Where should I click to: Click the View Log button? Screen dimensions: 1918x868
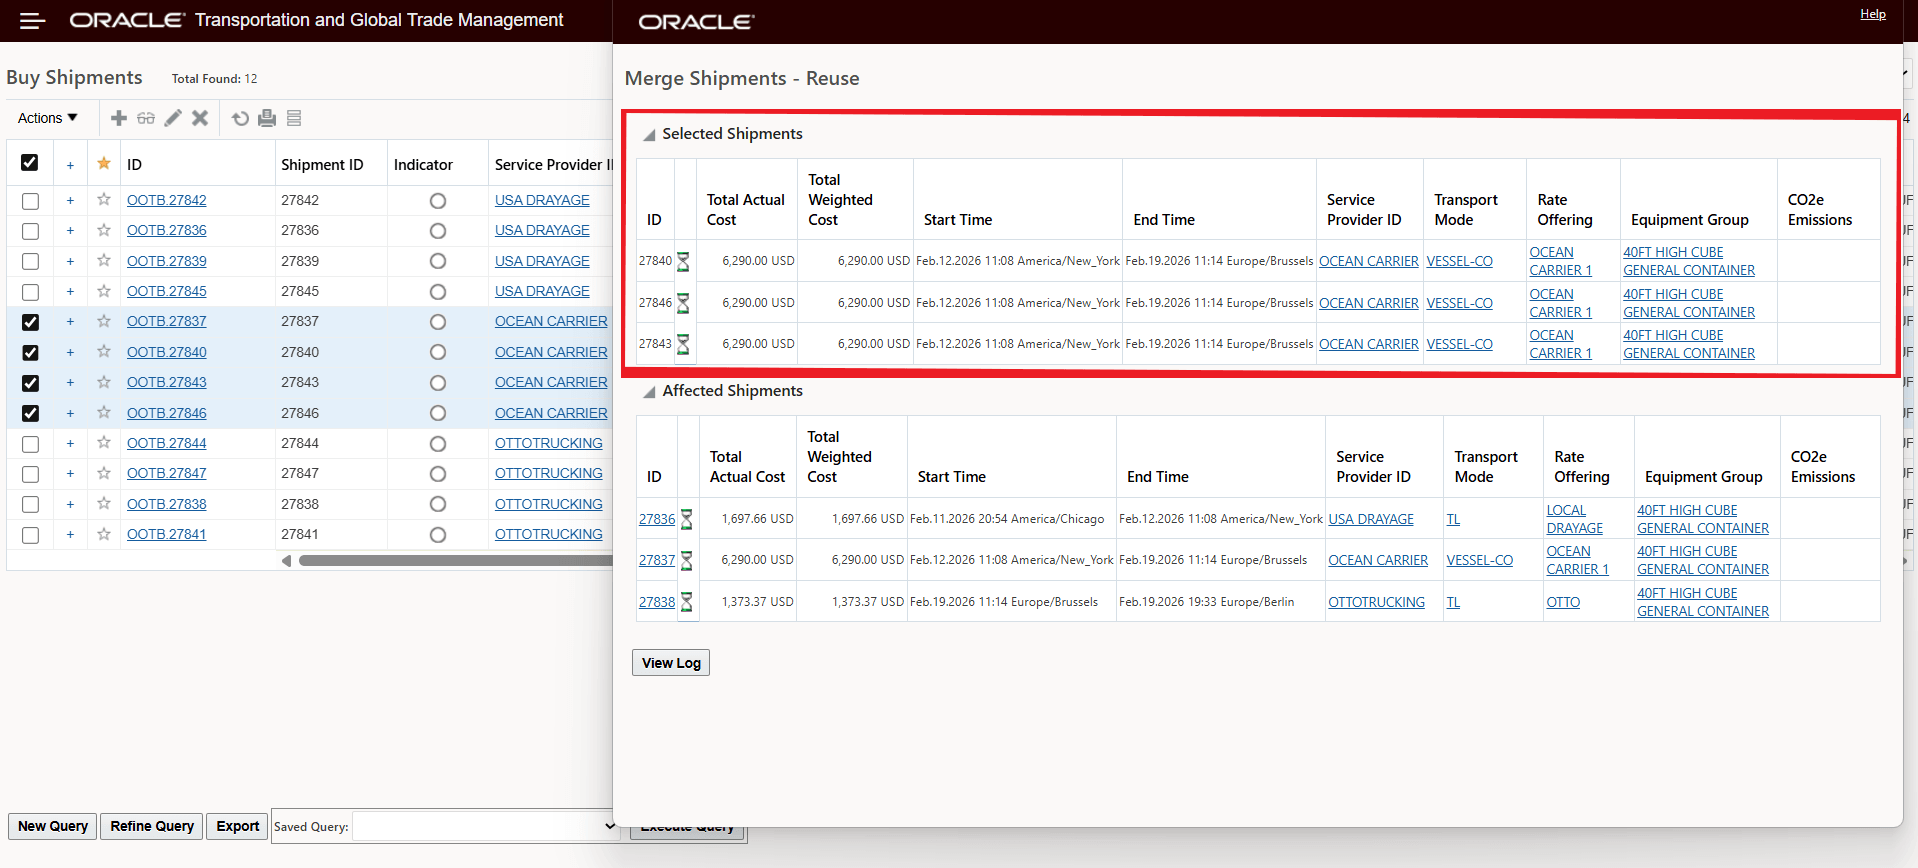click(x=671, y=663)
